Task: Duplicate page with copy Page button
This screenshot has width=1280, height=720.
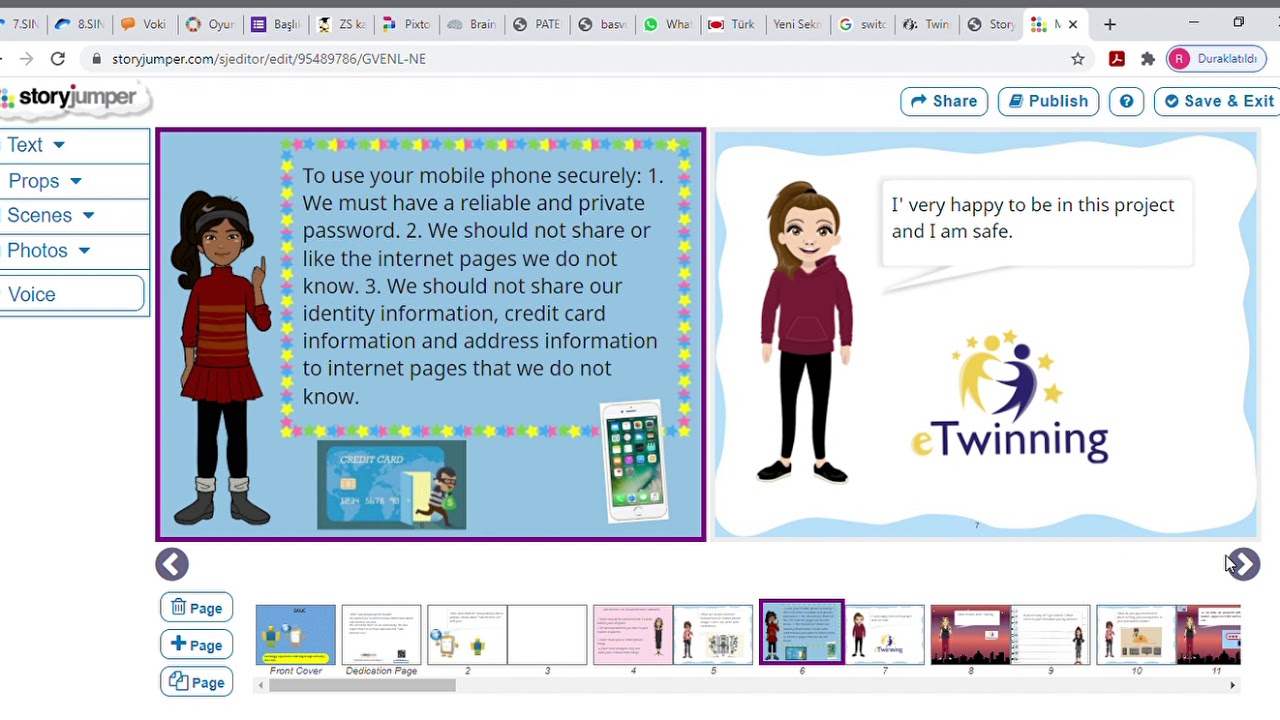Action: click(196, 682)
